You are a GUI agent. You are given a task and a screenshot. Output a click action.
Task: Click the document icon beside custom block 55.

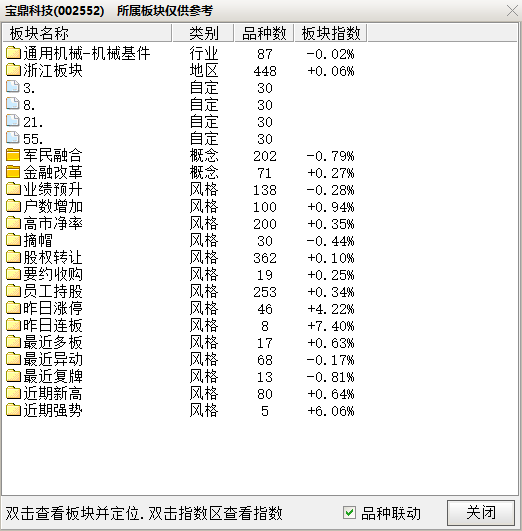[13, 138]
